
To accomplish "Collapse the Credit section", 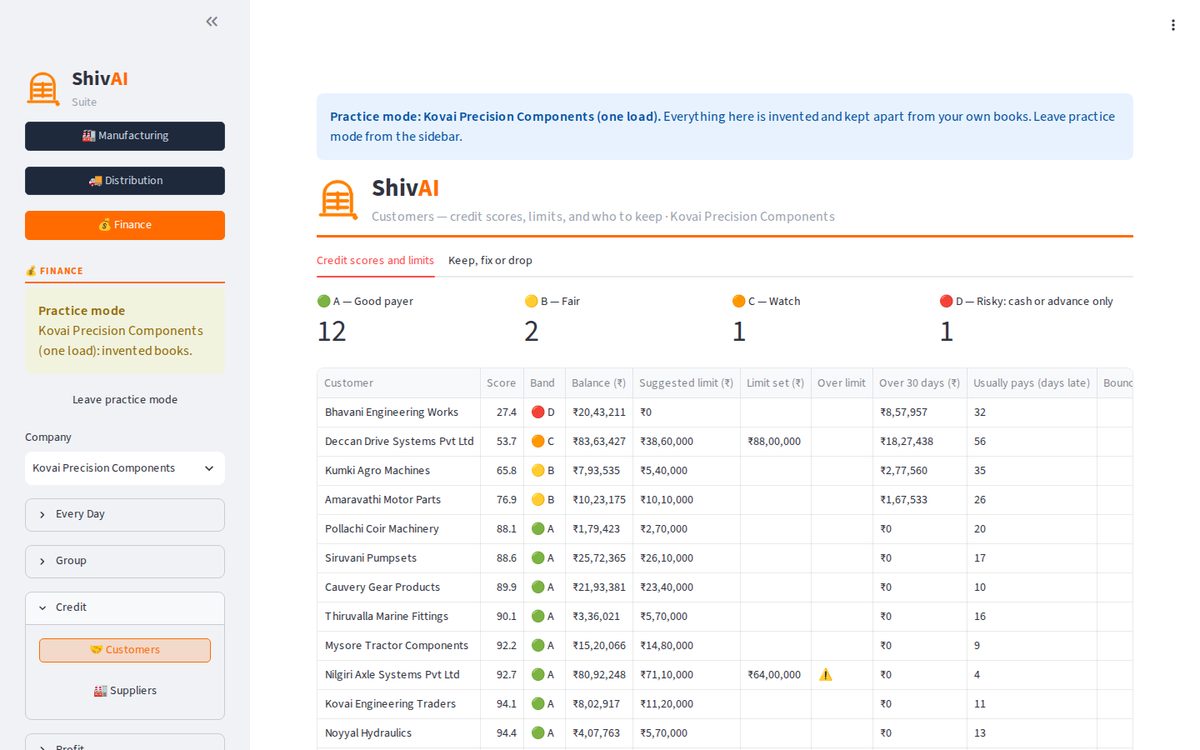I will [x=125, y=608].
